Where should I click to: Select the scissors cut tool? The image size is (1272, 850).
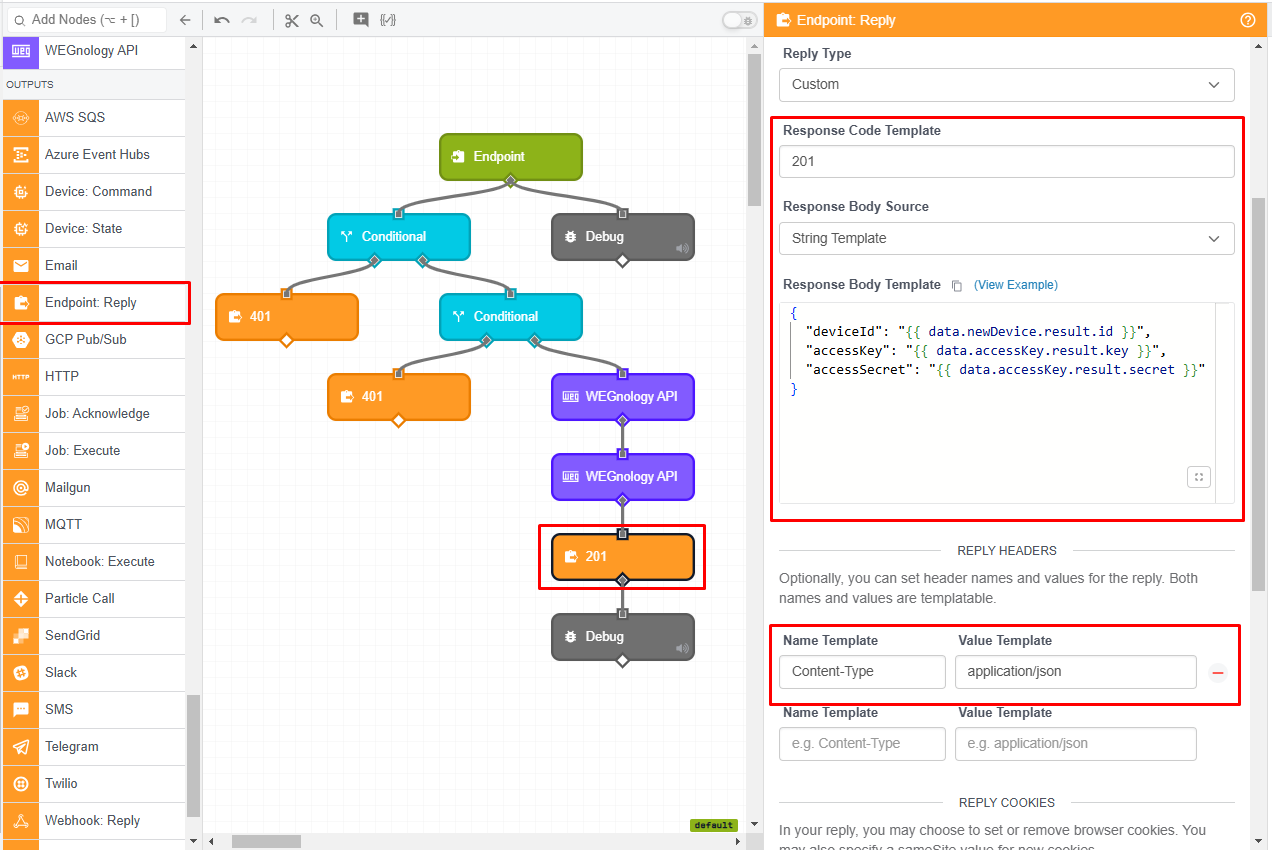[291, 20]
